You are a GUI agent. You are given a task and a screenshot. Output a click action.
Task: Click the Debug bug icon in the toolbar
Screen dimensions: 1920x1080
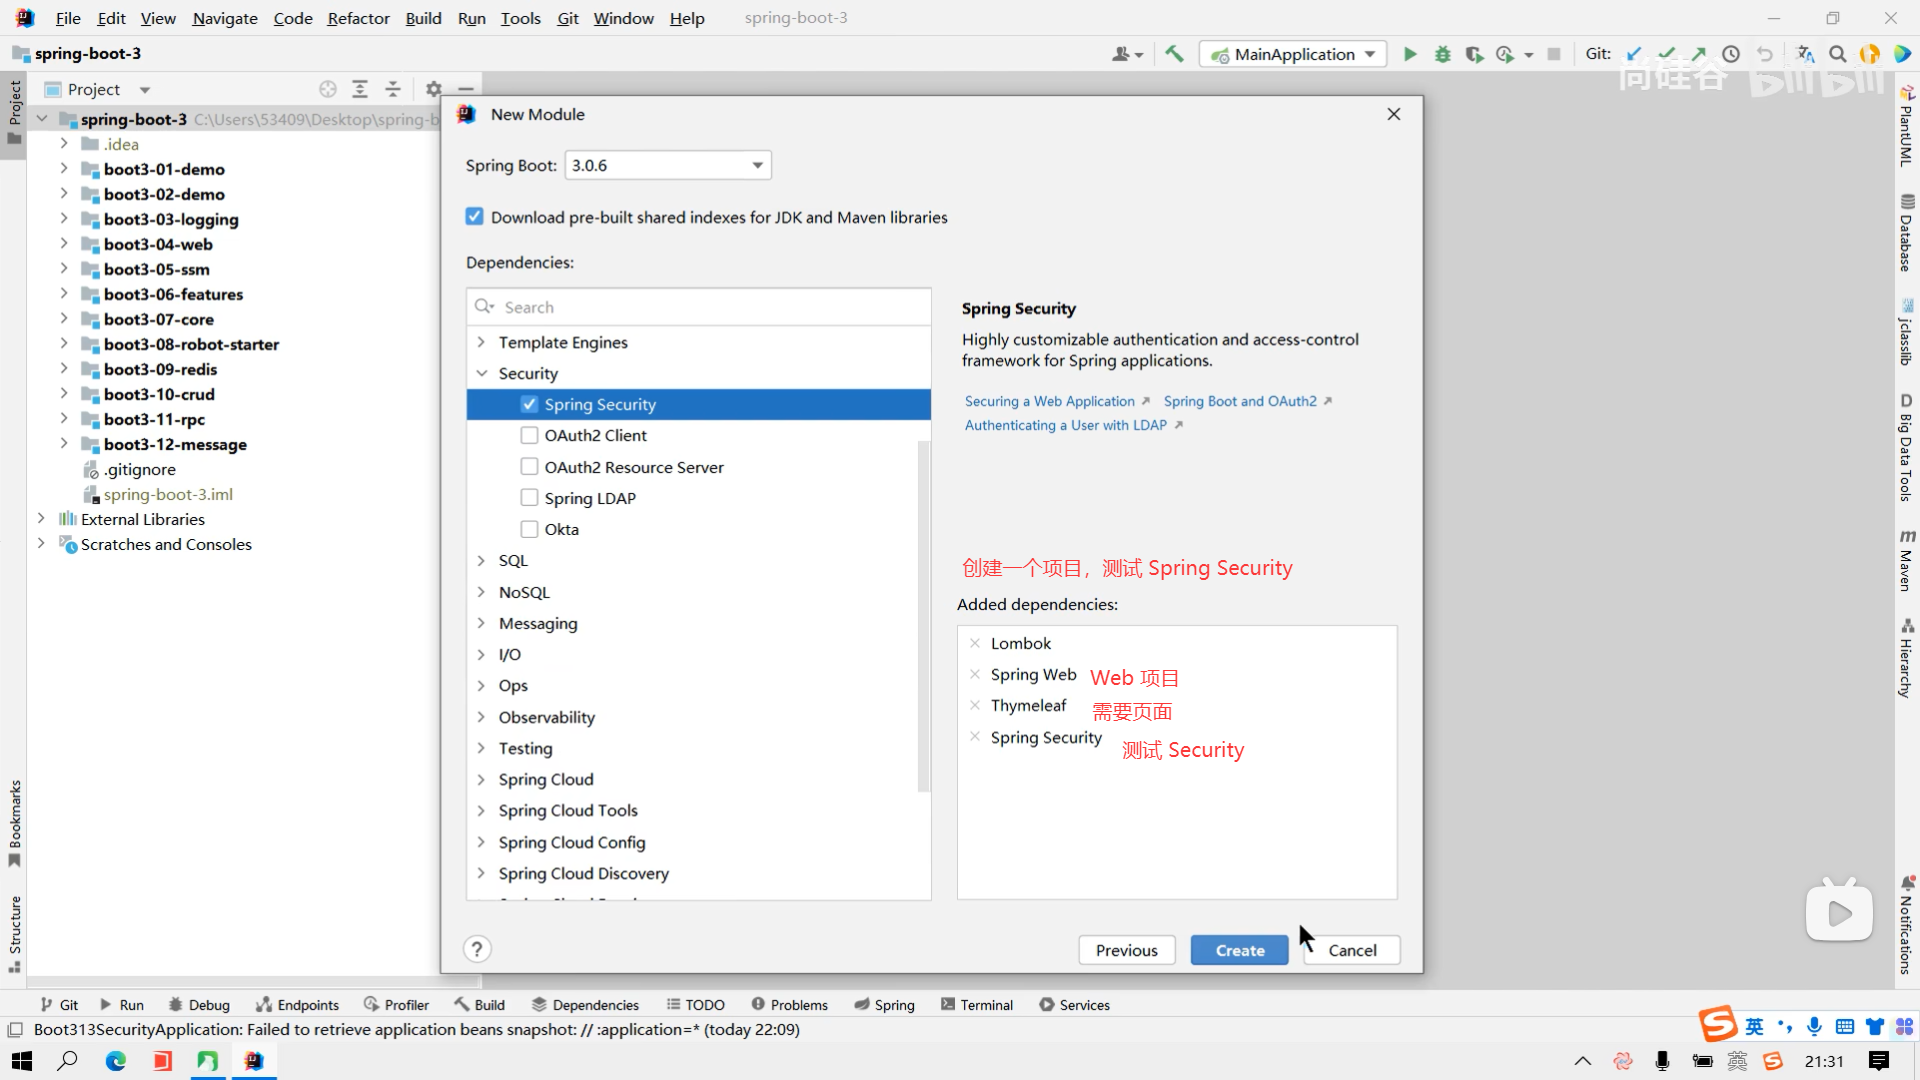tap(1442, 54)
